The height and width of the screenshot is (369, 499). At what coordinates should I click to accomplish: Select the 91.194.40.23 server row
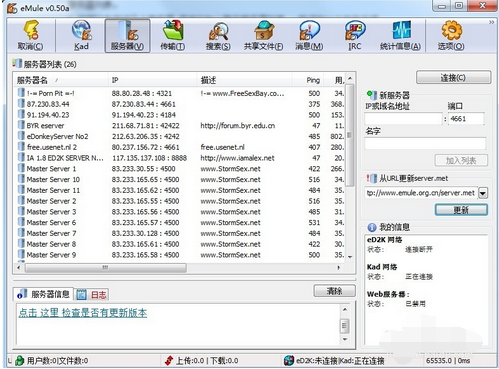180,115
